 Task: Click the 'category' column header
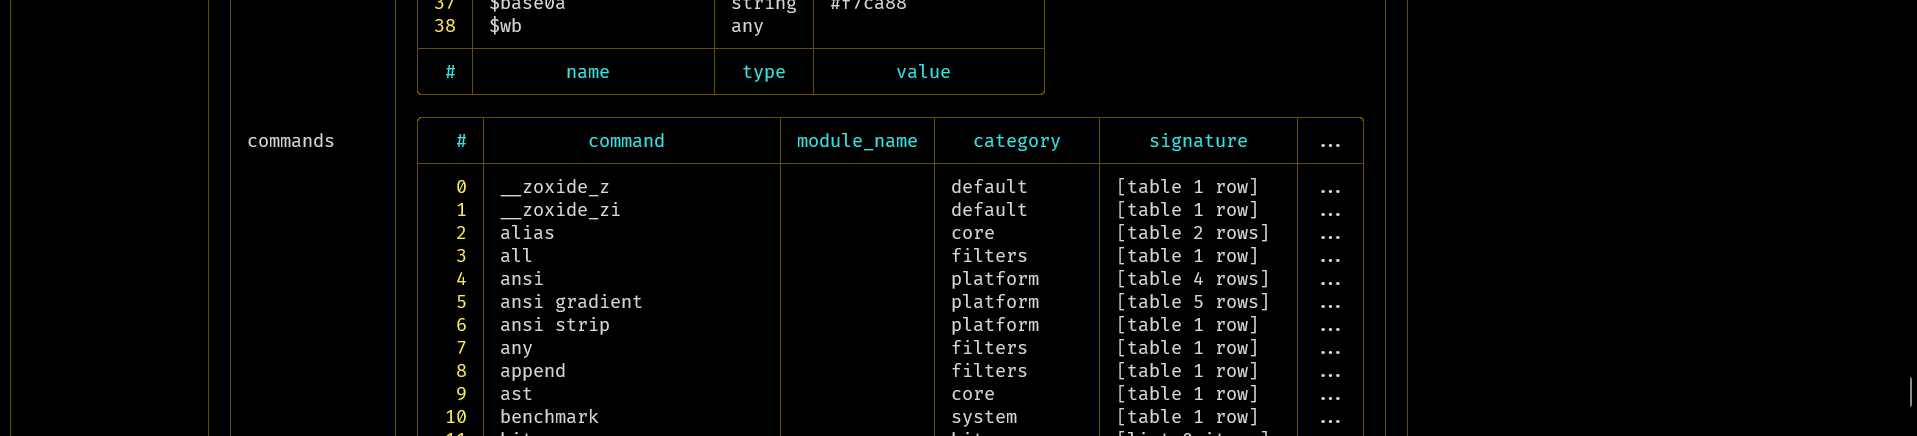(x=1017, y=141)
